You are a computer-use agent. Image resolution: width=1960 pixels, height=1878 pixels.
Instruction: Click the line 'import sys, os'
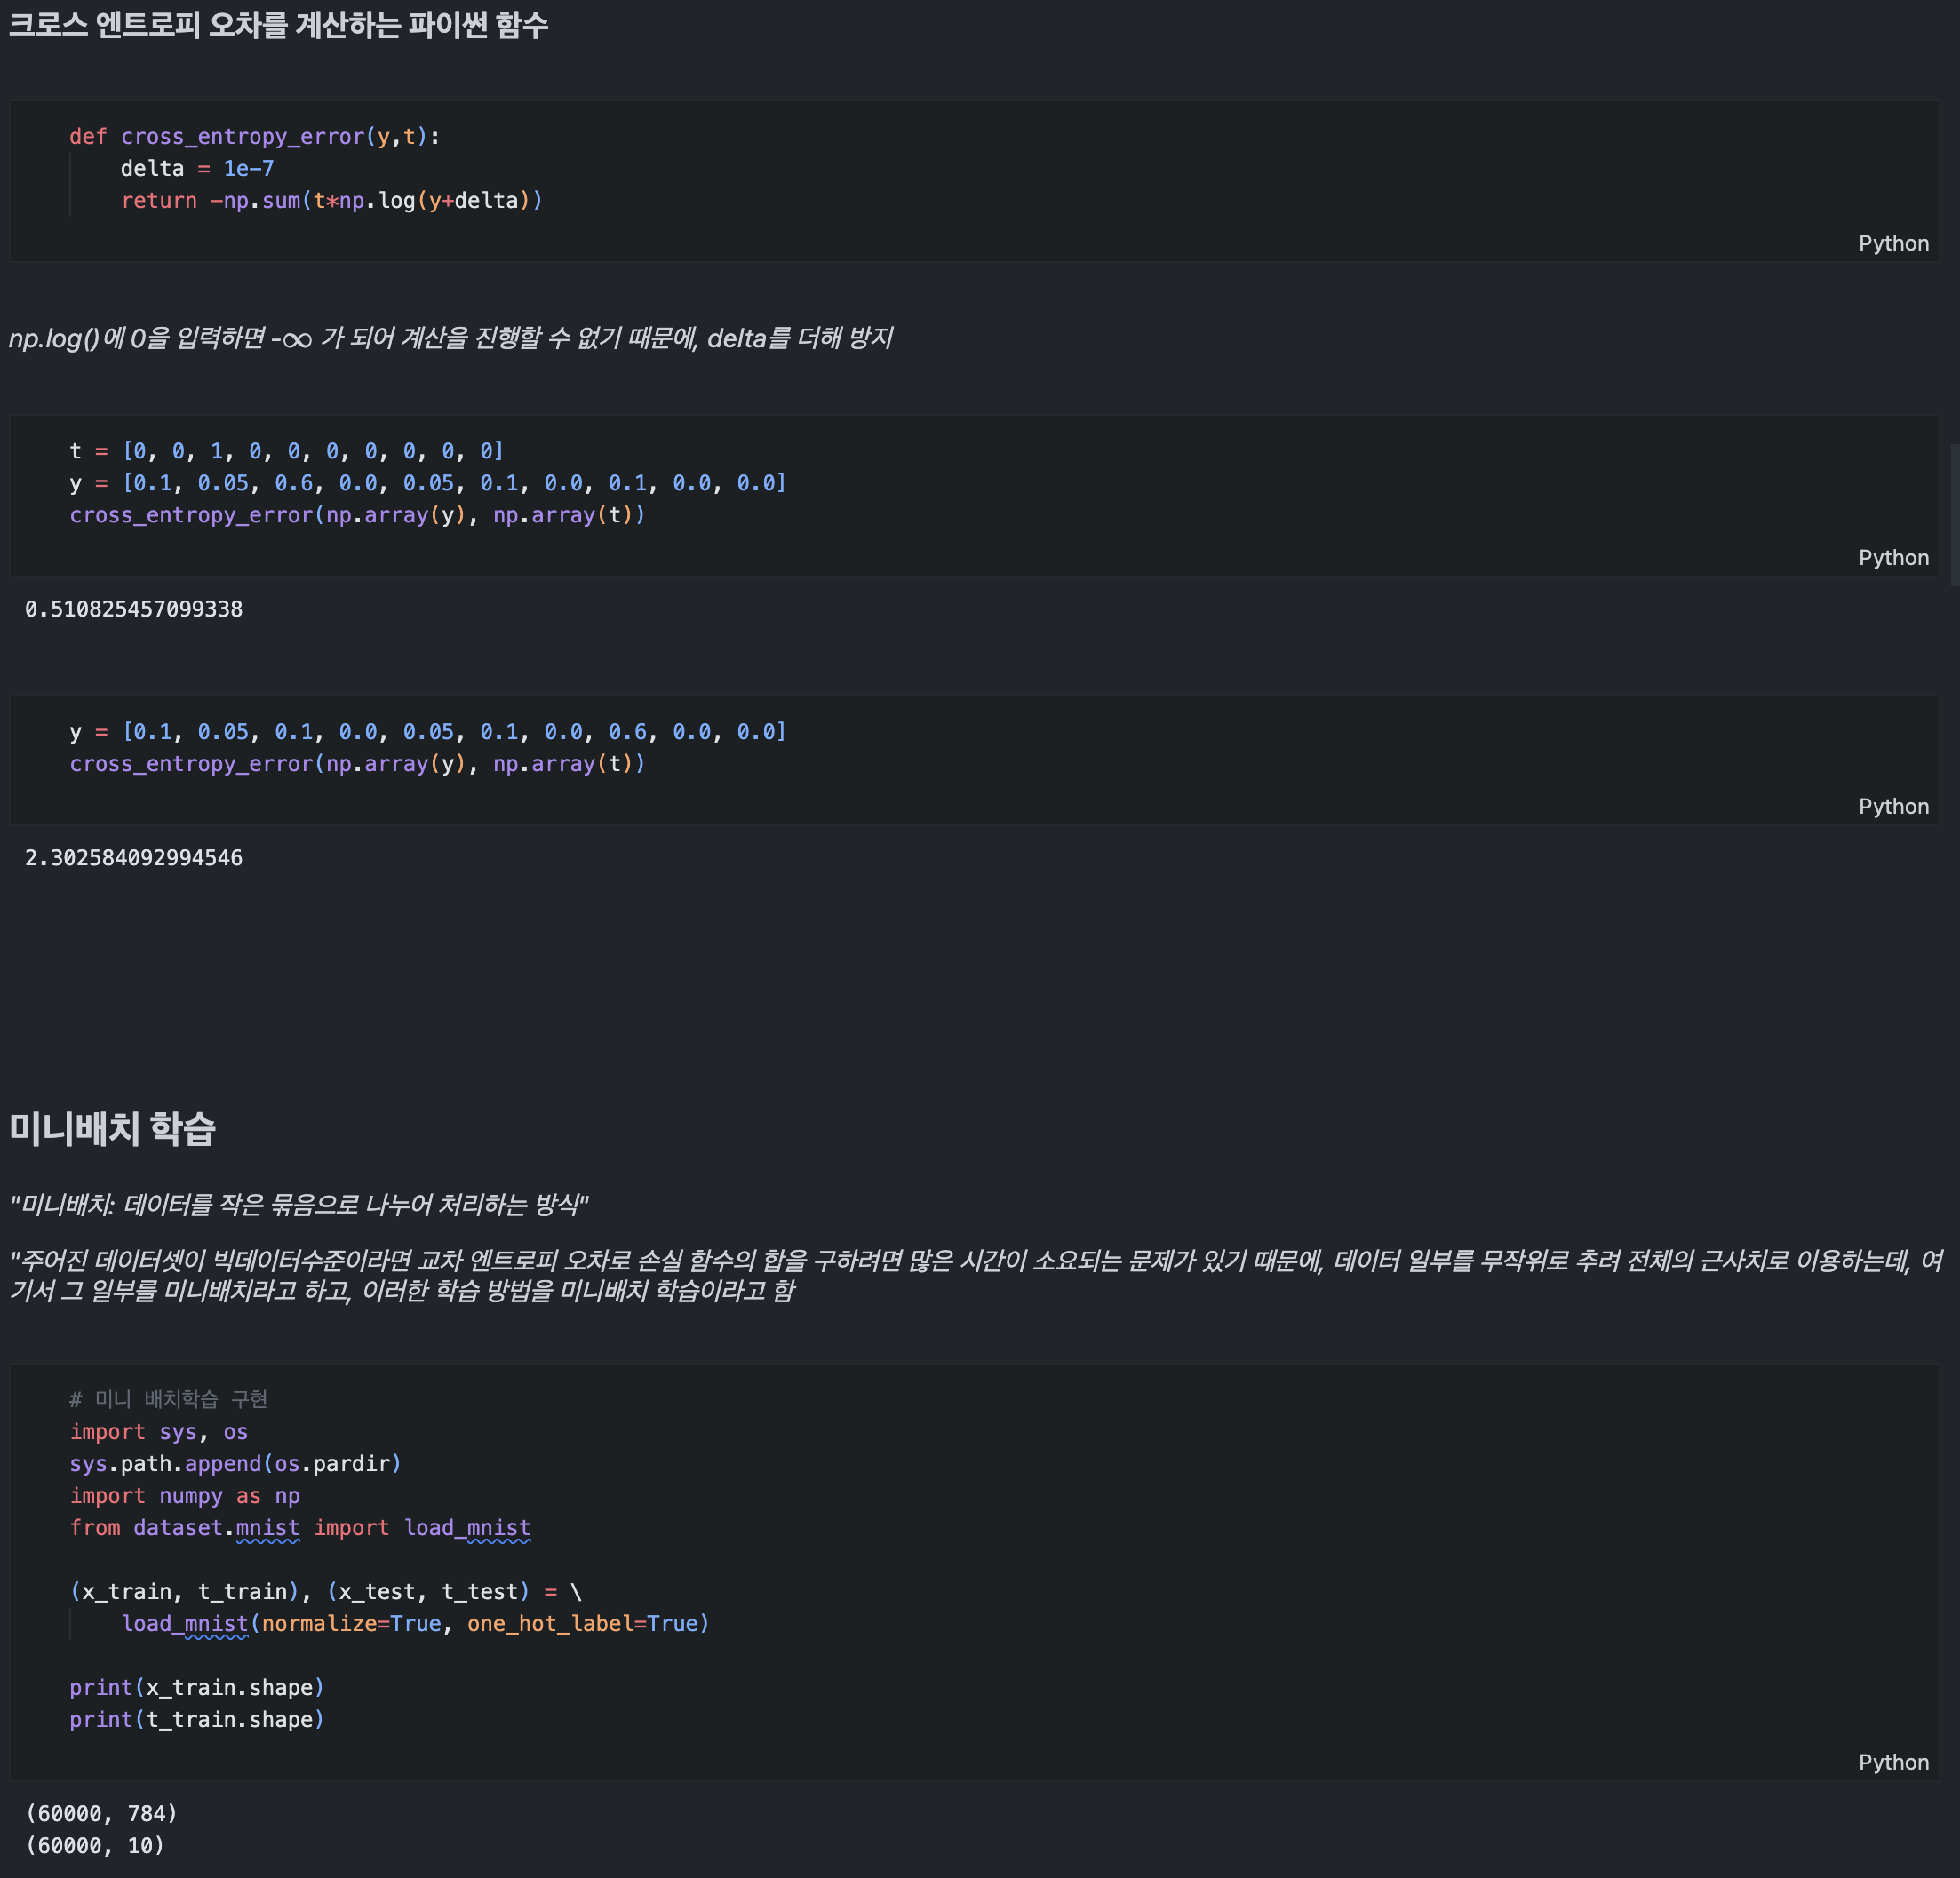(159, 1432)
